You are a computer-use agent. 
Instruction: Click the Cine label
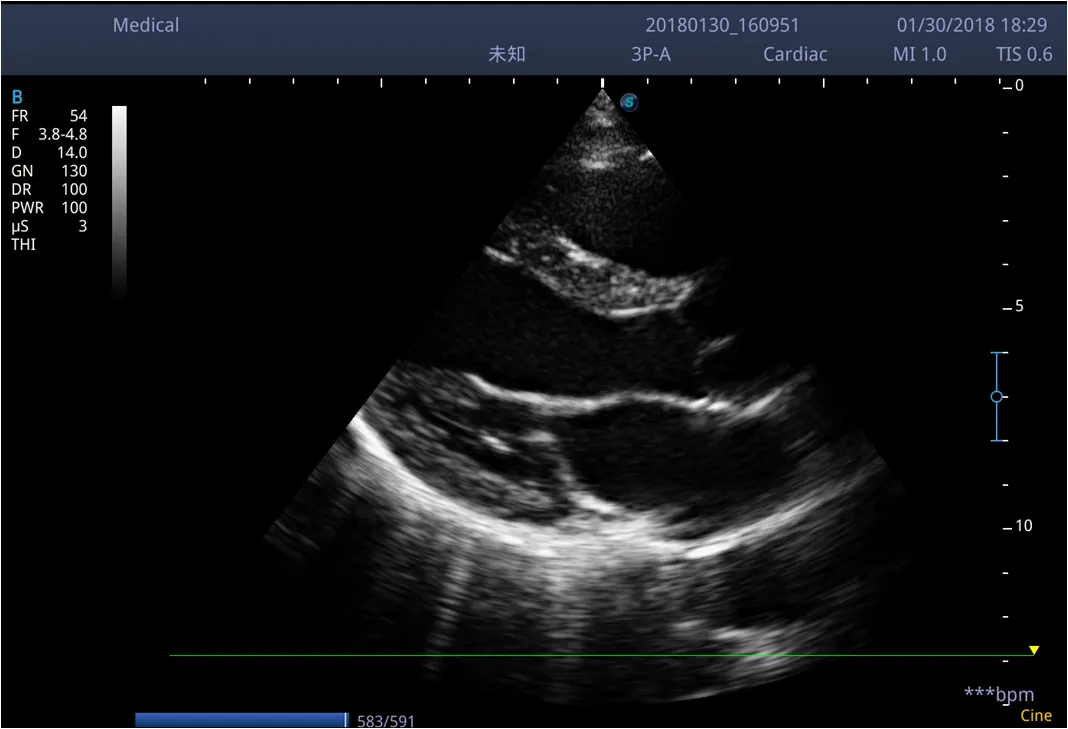pyautogui.click(x=1035, y=715)
